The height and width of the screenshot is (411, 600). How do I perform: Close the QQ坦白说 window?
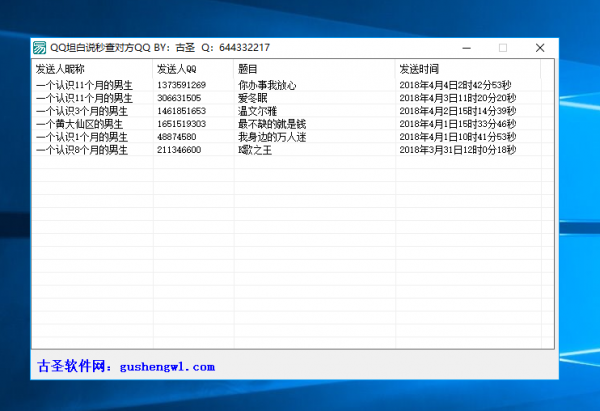tap(540, 48)
